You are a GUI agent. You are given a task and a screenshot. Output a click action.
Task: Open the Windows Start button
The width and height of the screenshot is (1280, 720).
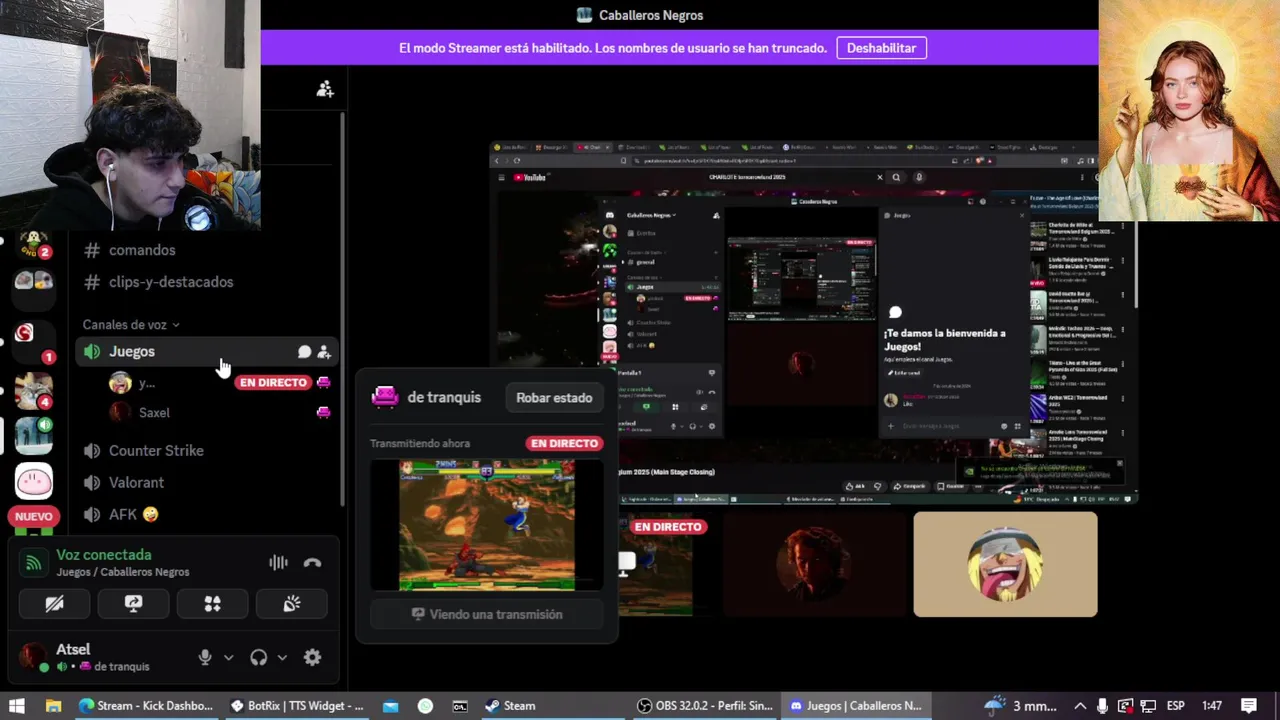[16, 705]
